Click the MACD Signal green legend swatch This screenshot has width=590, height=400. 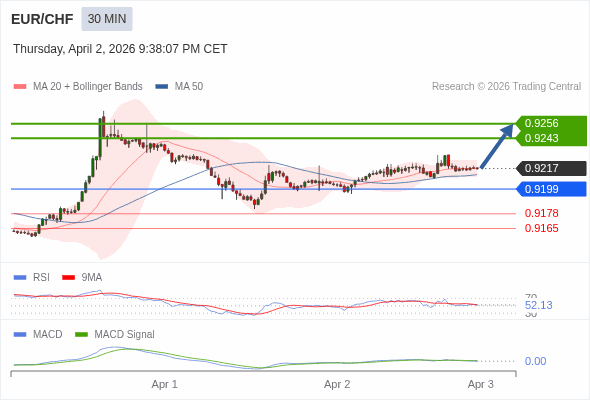[81, 335]
